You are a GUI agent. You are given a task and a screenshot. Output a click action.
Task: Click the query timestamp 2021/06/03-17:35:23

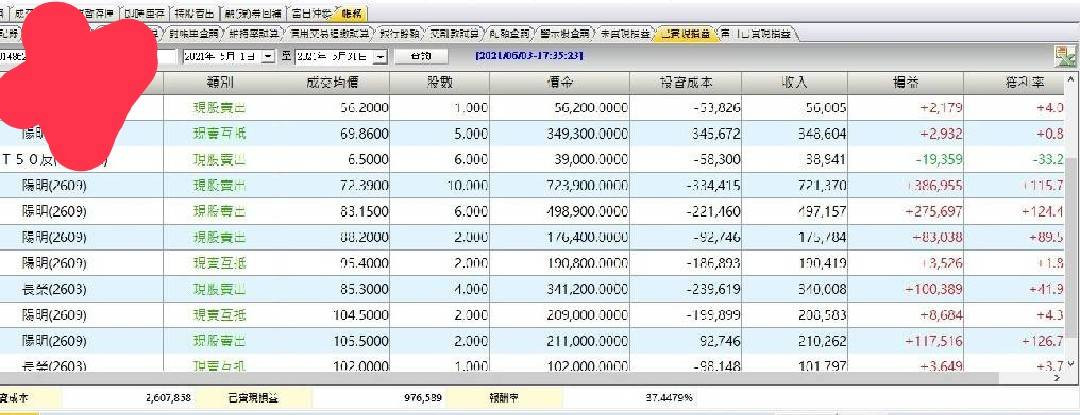click(529, 56)
